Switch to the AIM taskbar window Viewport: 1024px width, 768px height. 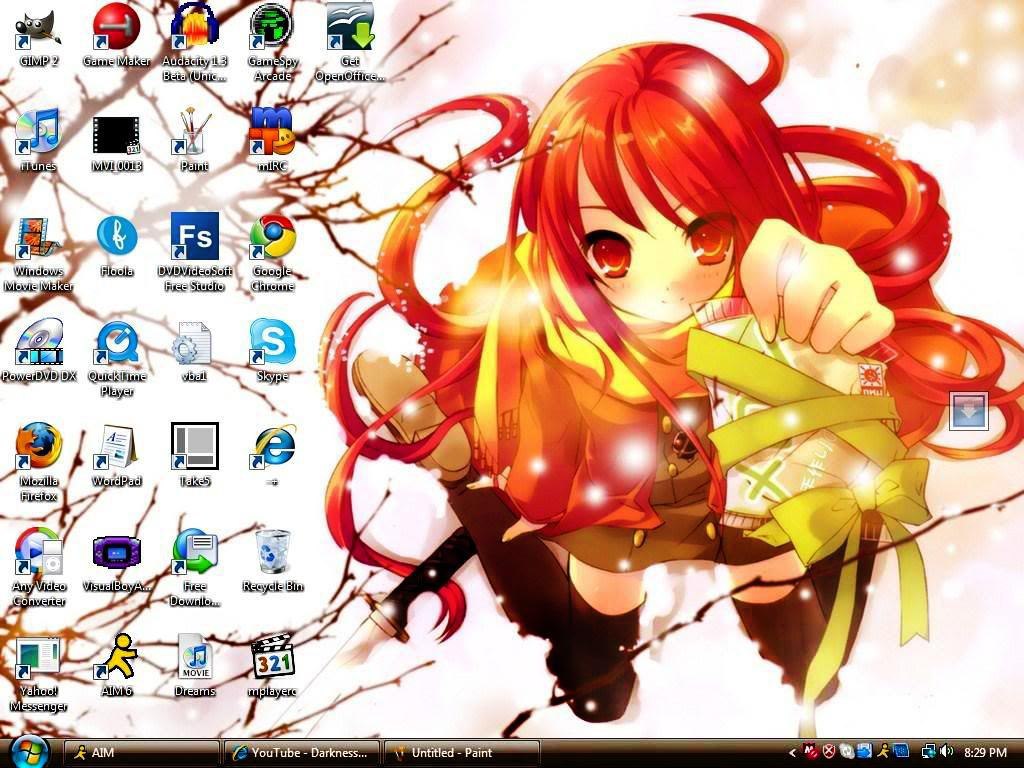(x=141, y=753)
